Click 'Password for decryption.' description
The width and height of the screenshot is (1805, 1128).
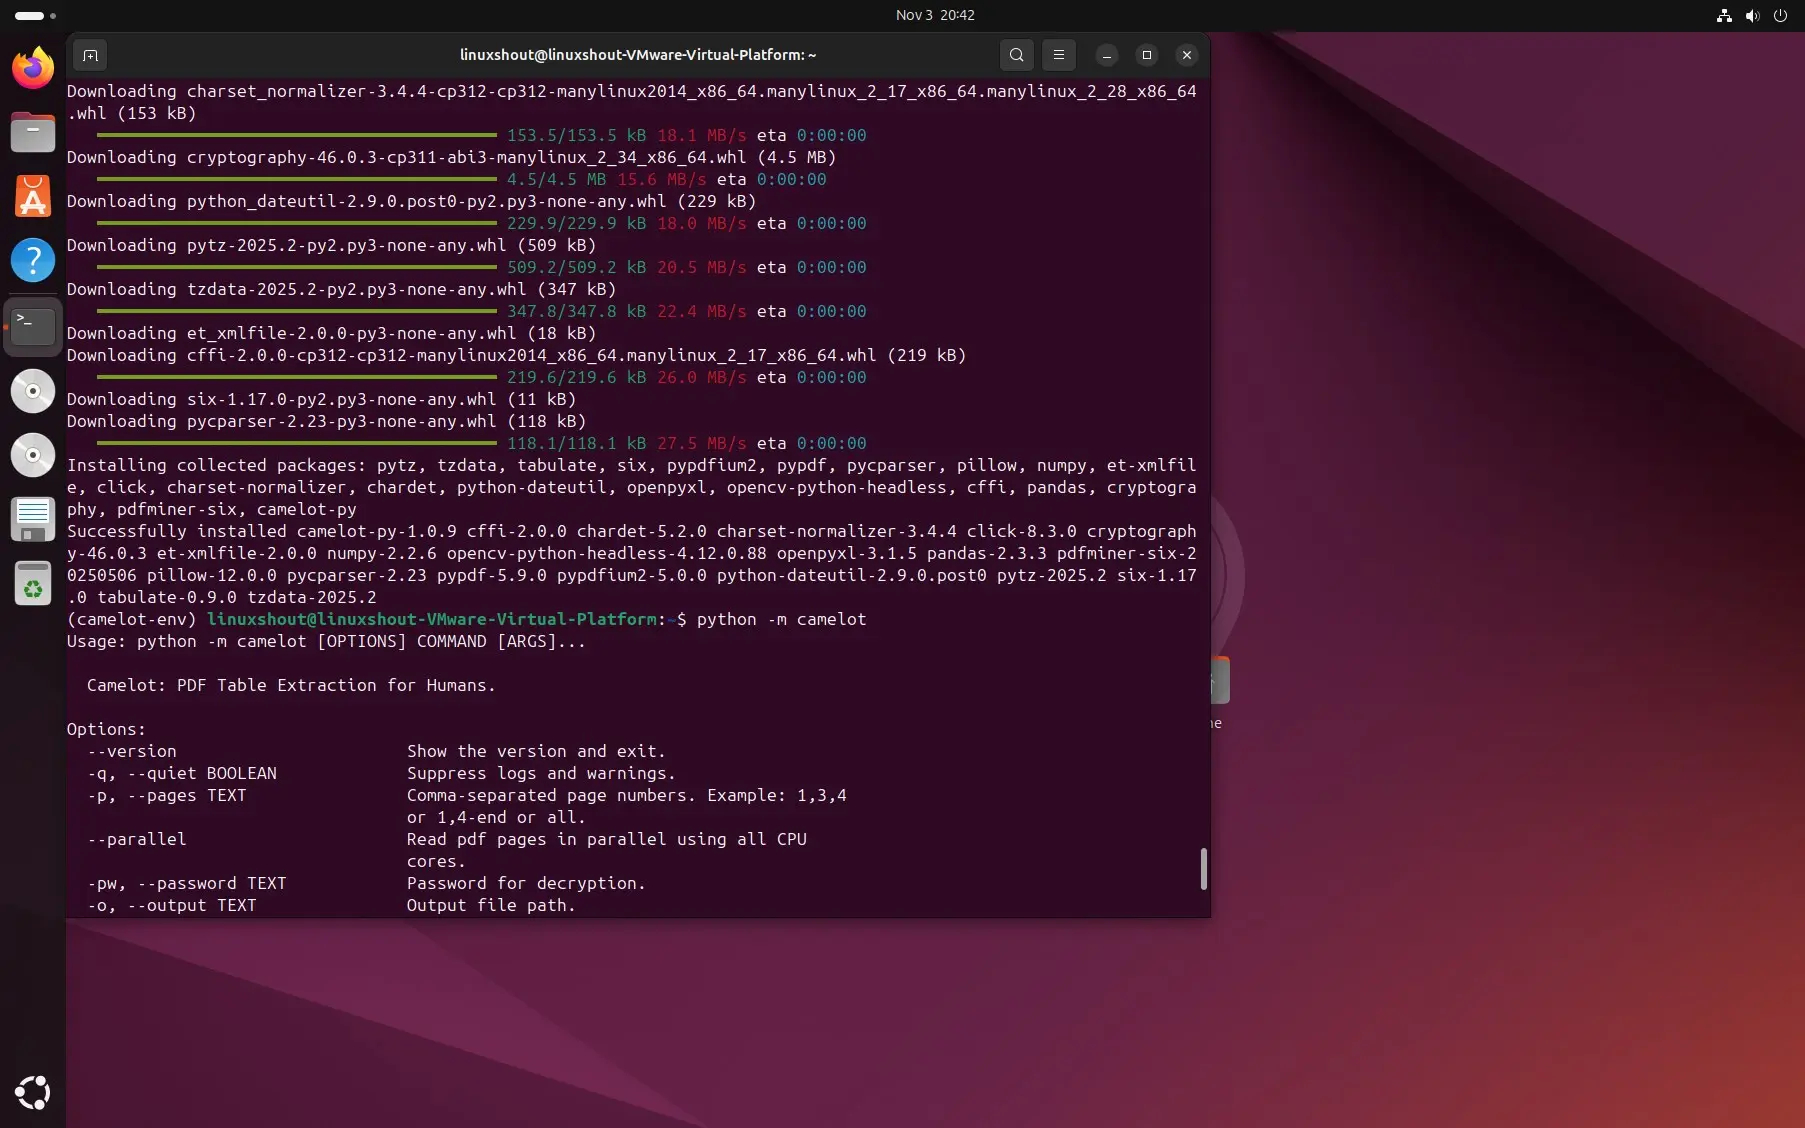click(x=526, y=883)
